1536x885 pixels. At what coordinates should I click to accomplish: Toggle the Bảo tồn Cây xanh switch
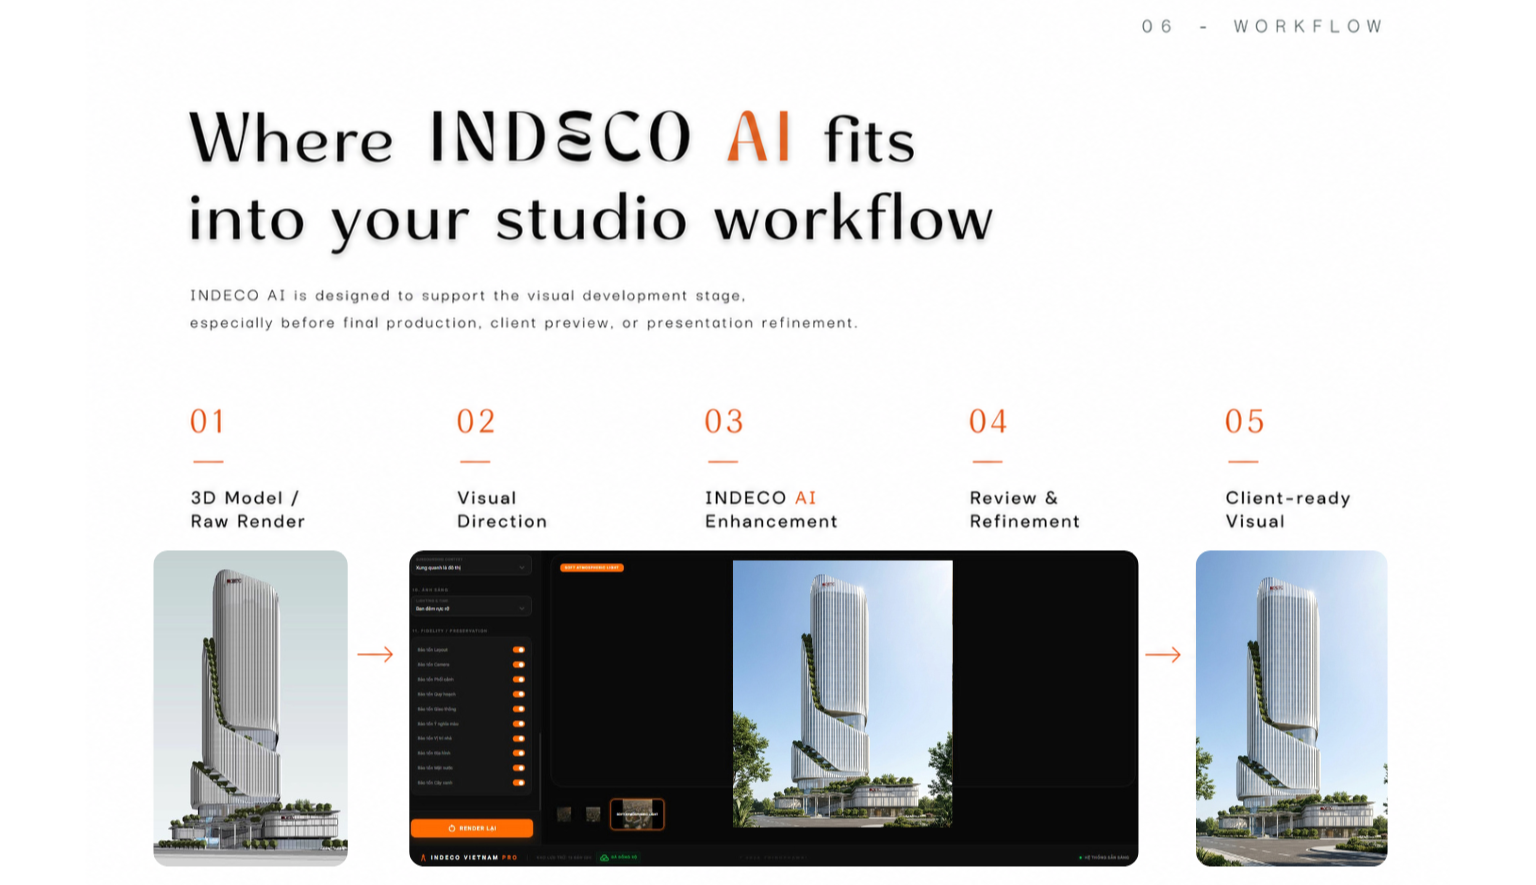click(519, 783)
